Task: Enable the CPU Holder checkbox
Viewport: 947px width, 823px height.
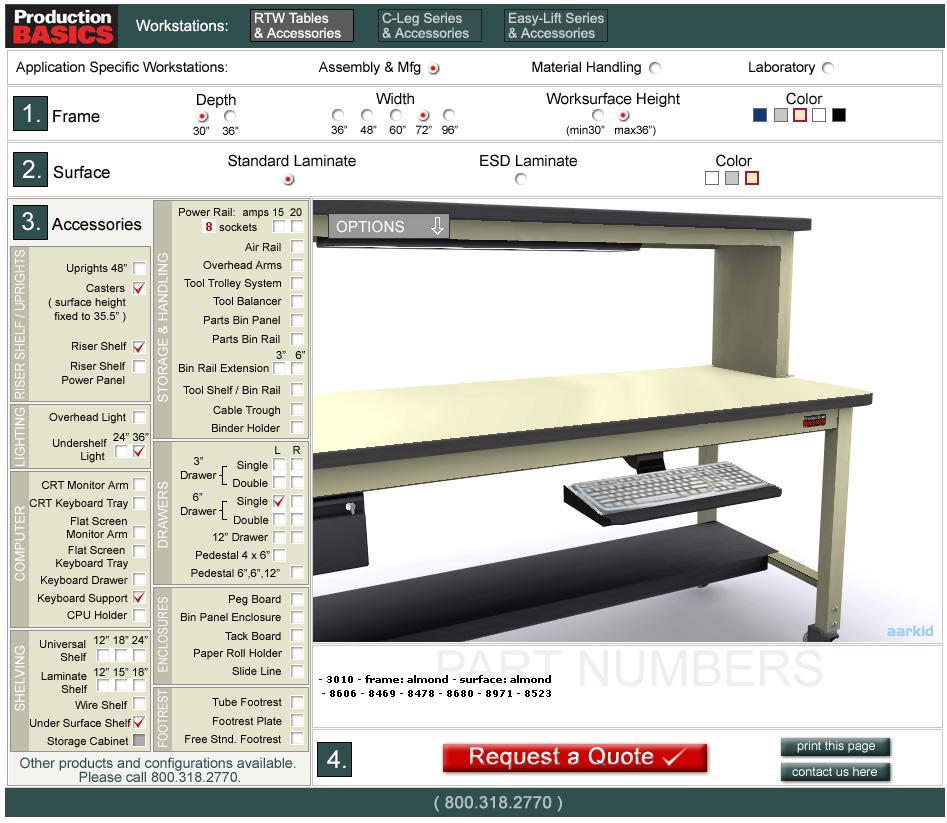Action: [x=139, y=615]
